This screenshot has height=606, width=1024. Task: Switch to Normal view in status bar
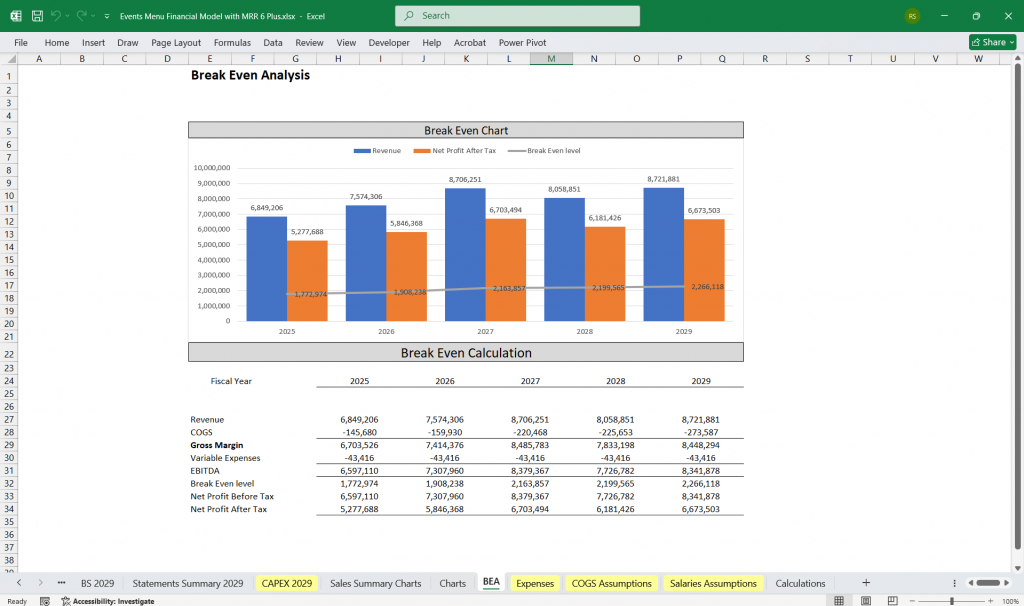tap(838, 599)
